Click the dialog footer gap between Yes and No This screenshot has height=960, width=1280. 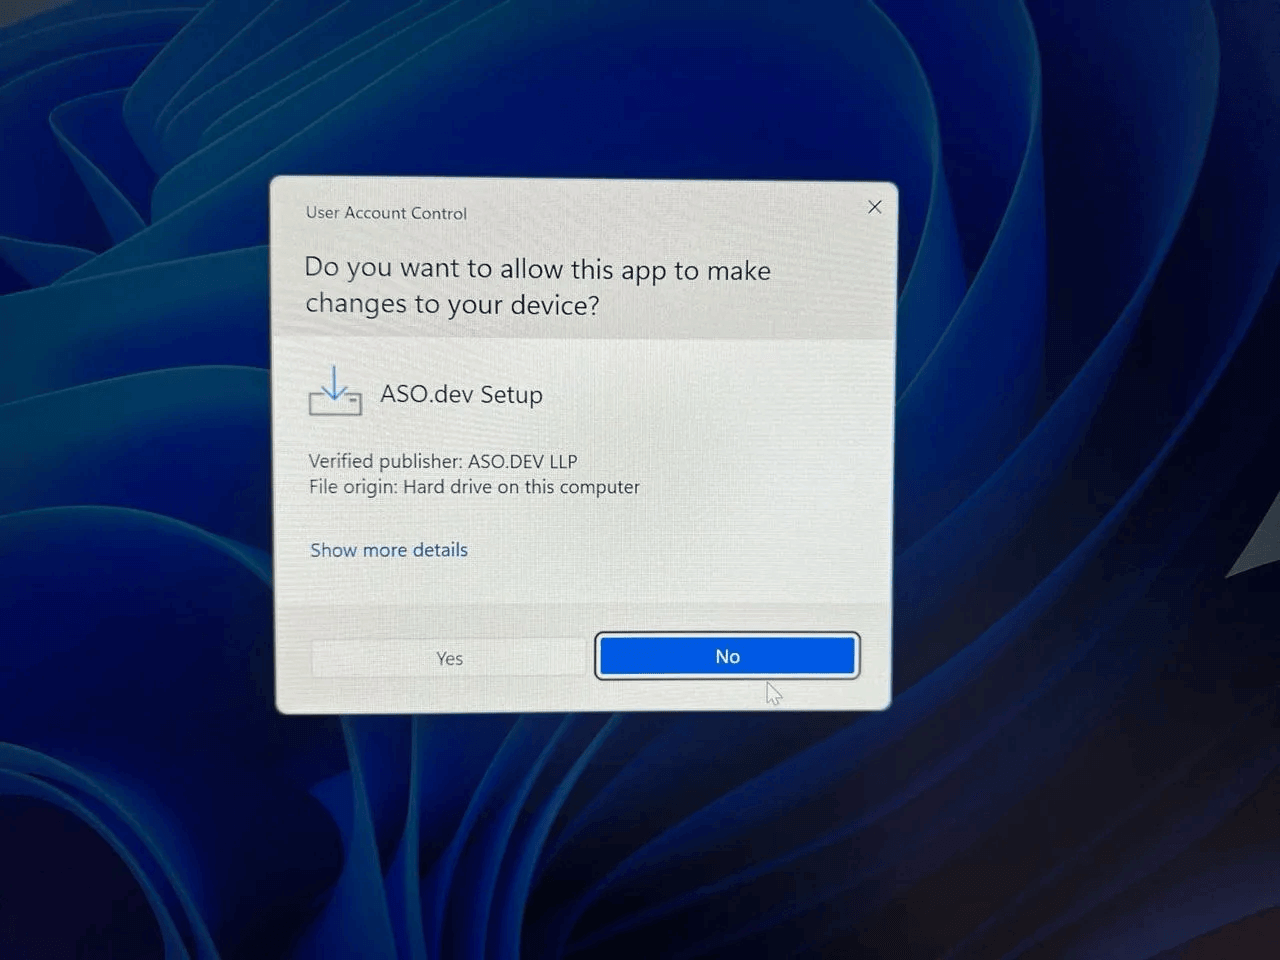(590, 658)
